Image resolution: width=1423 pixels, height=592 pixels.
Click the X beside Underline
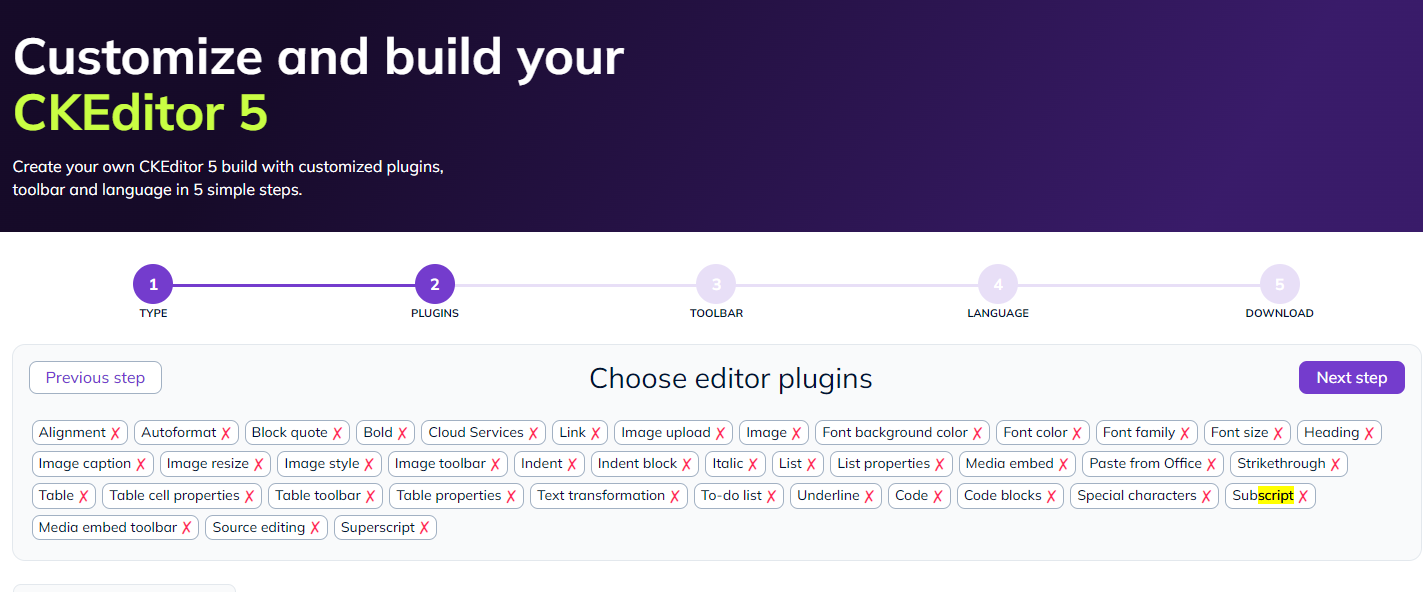coord(870,496)
